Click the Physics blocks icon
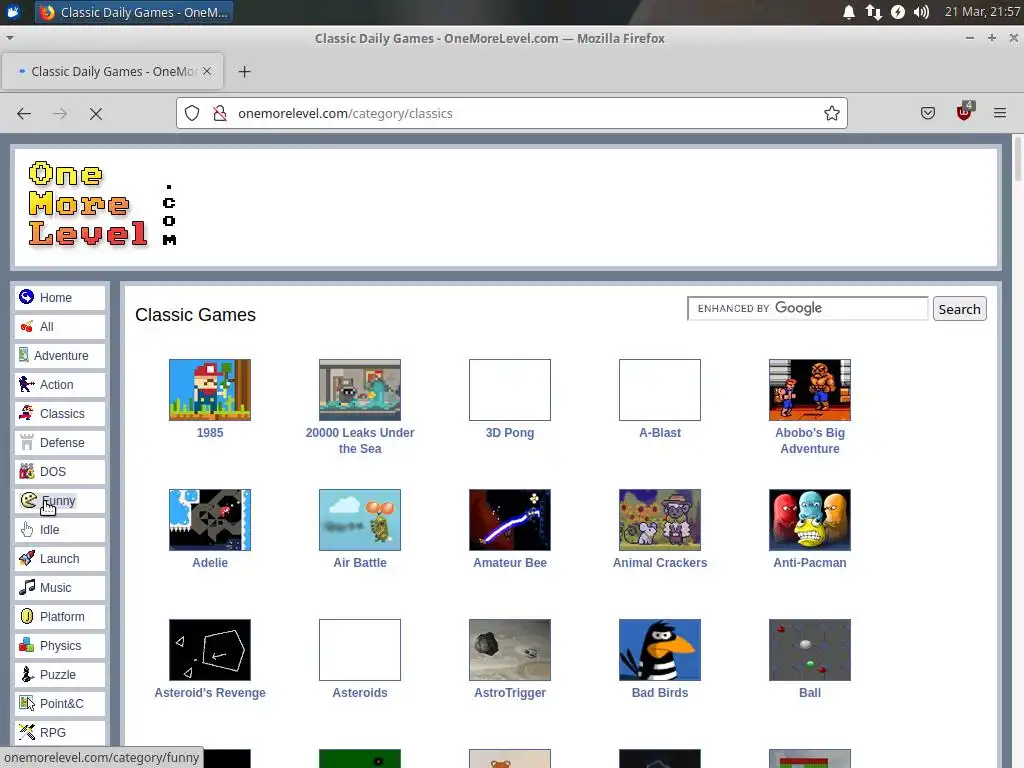This screenshot has width=1024, height=768. point(26,645)
